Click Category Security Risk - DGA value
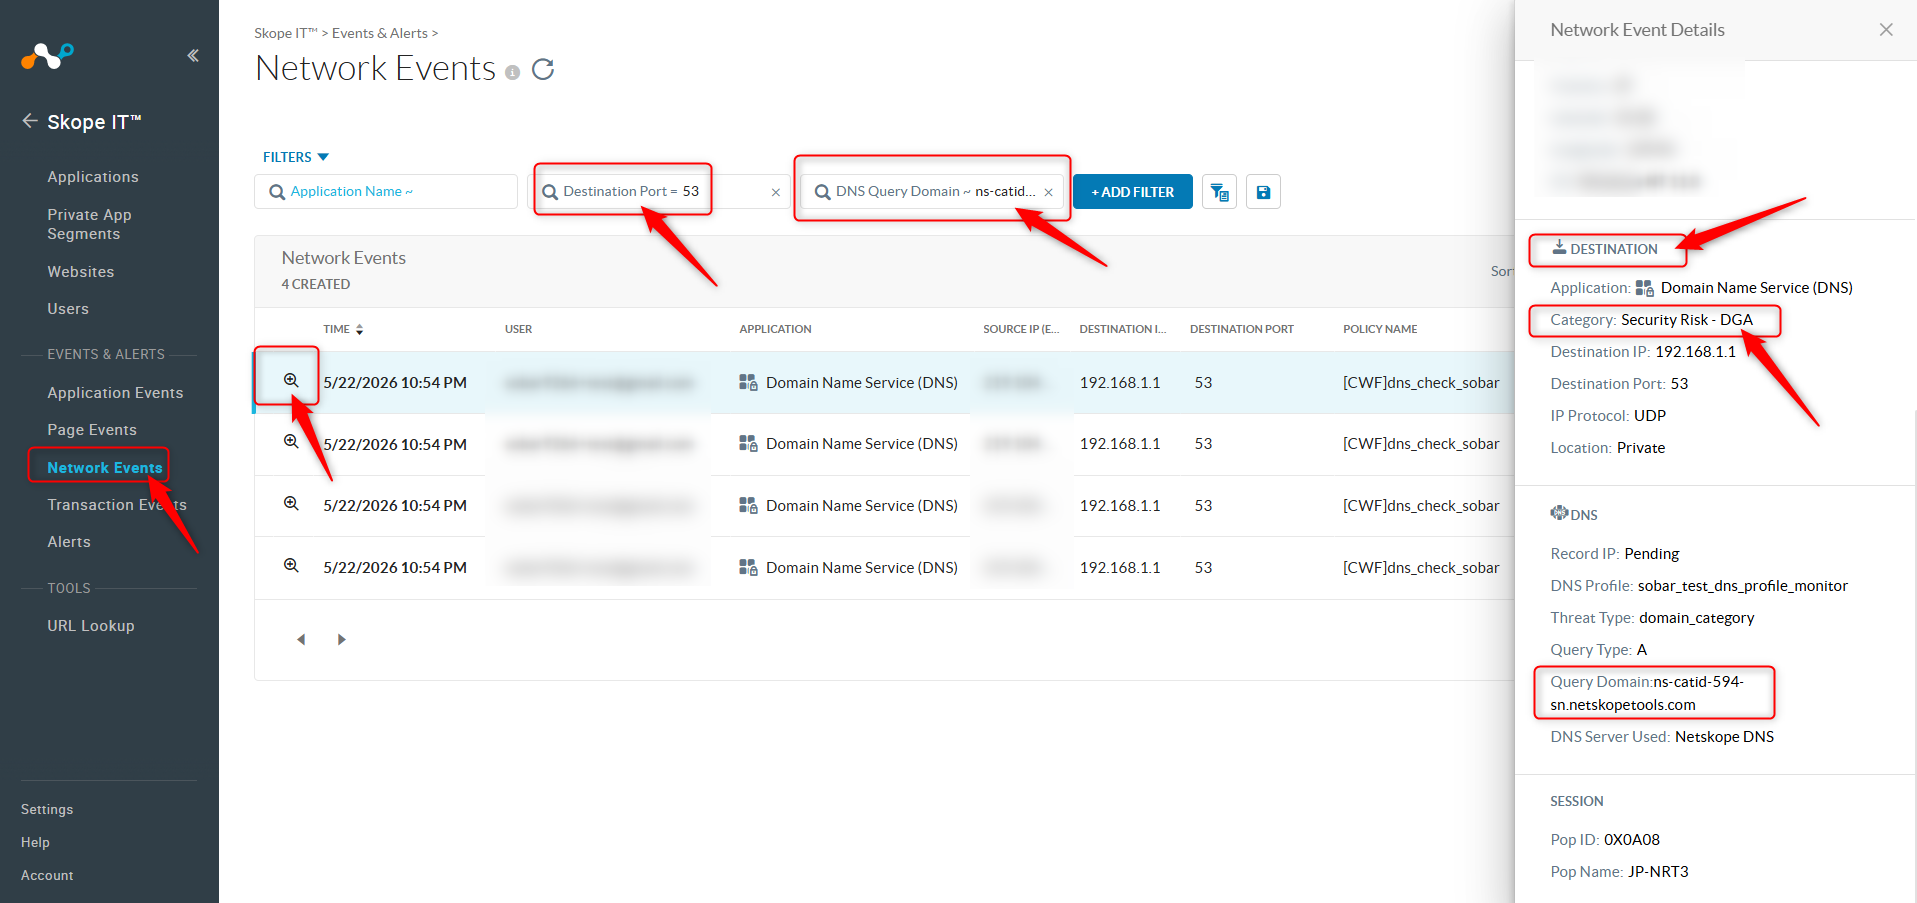Screen dimensions: 1917x903 tap(1687, 320)
